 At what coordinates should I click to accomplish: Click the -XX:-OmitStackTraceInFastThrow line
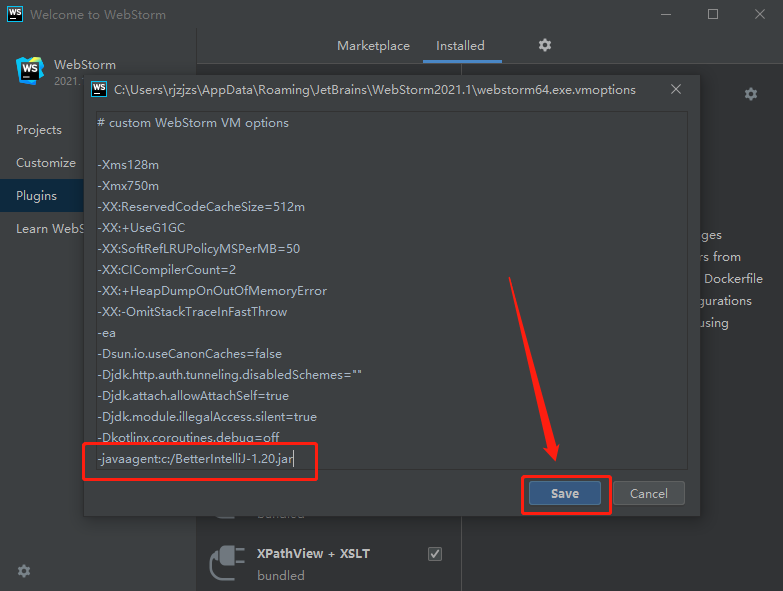pyautogui.click(x=193, y=311)
